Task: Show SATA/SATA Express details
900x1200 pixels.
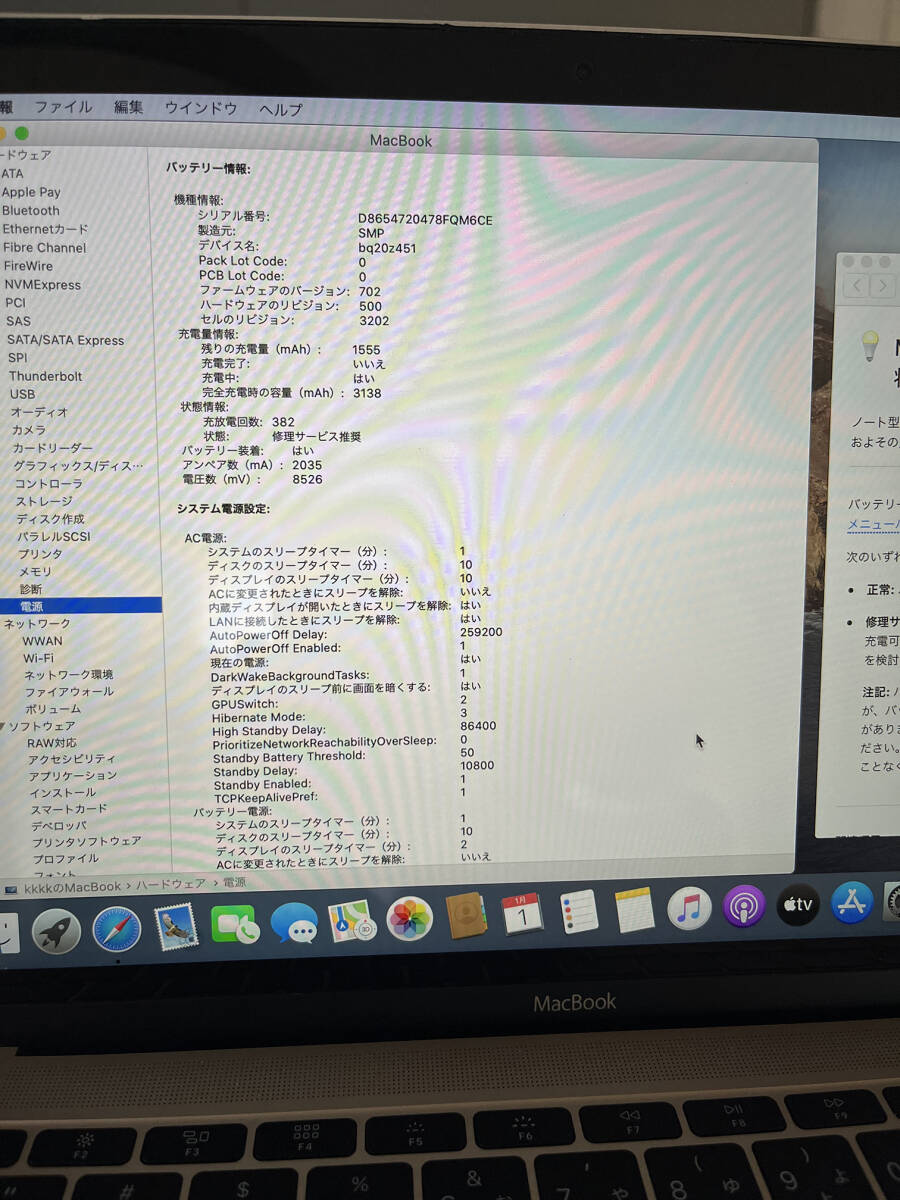Action: (x=65, y=340)
